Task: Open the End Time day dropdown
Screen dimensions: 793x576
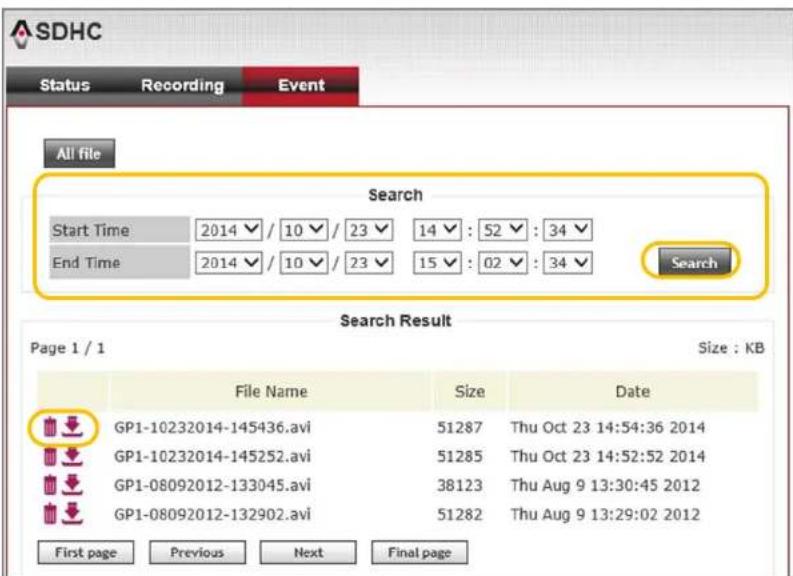Action: tap(369, 263)
